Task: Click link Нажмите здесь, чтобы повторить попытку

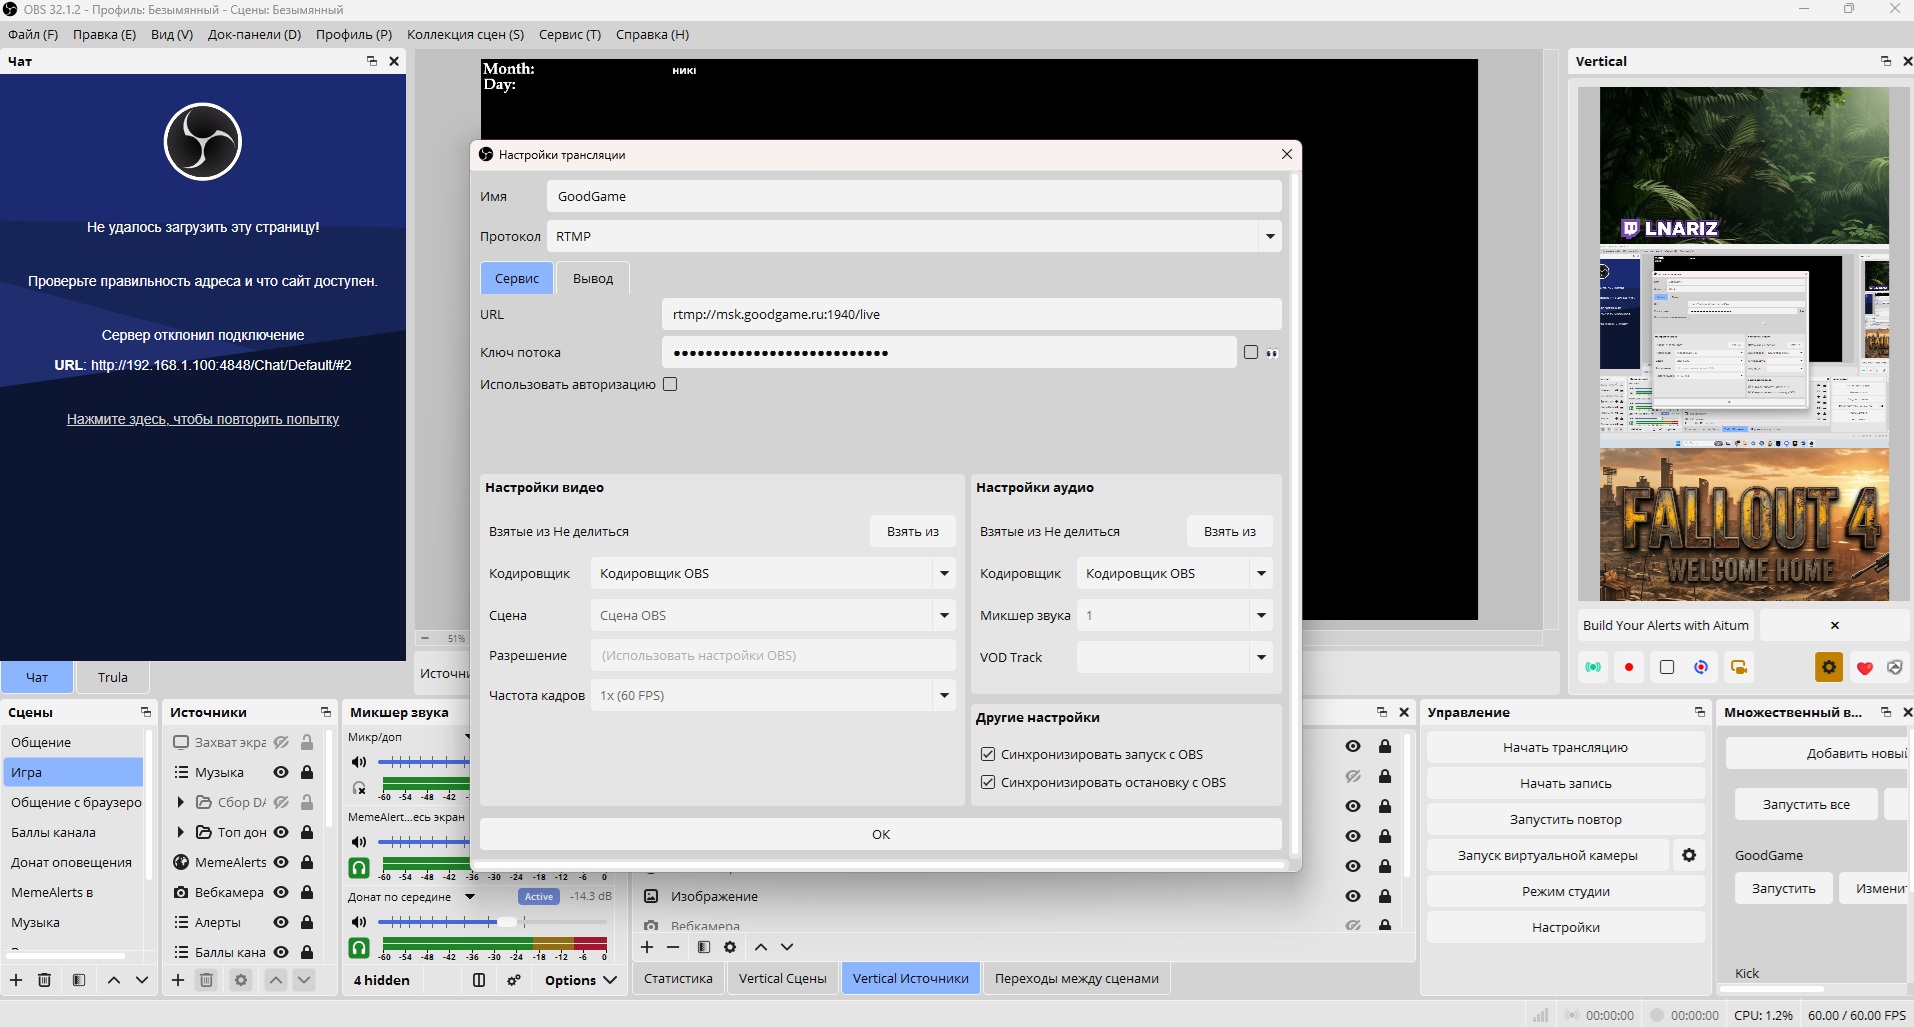Action: coord(203,419)
